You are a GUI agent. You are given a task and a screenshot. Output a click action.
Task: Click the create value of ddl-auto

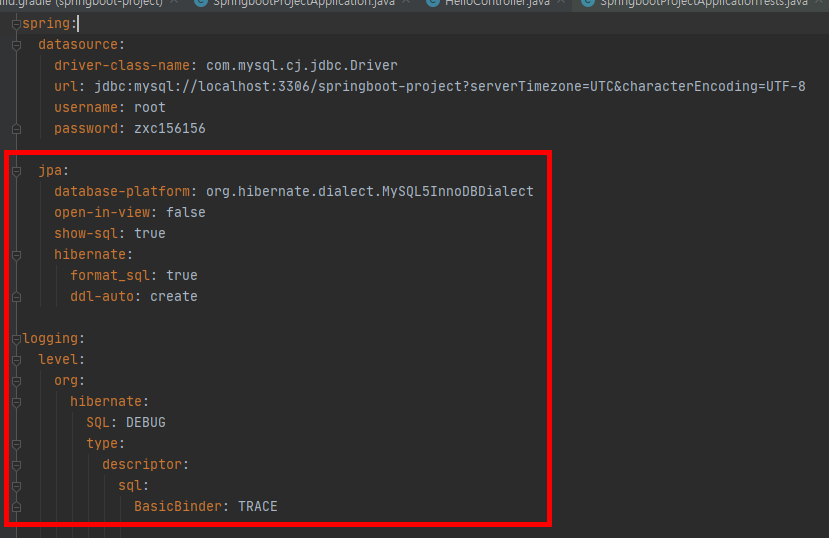[x=174, y=296]
